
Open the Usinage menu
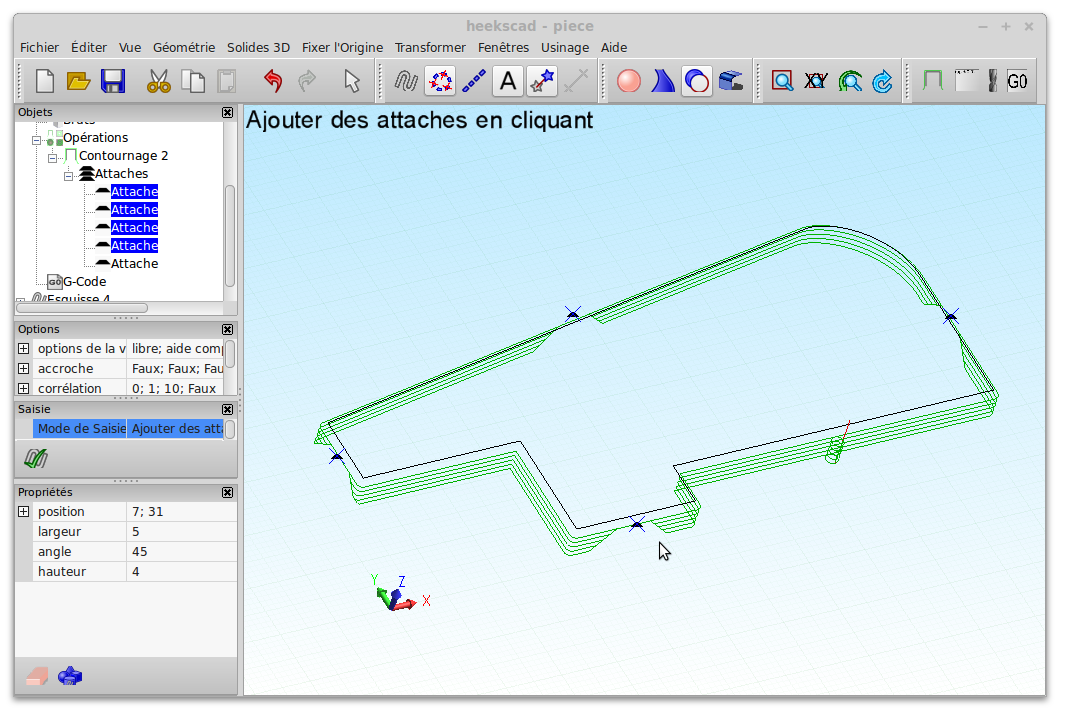pyautogui.click(x=564, y=47)
